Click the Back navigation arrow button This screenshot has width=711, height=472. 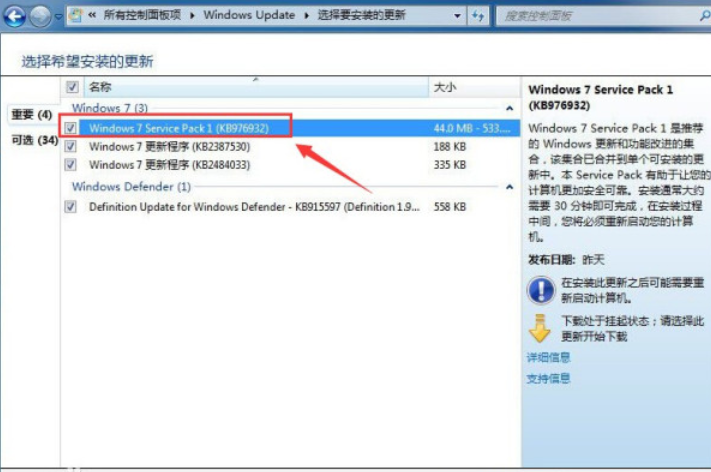coord(14,16)
